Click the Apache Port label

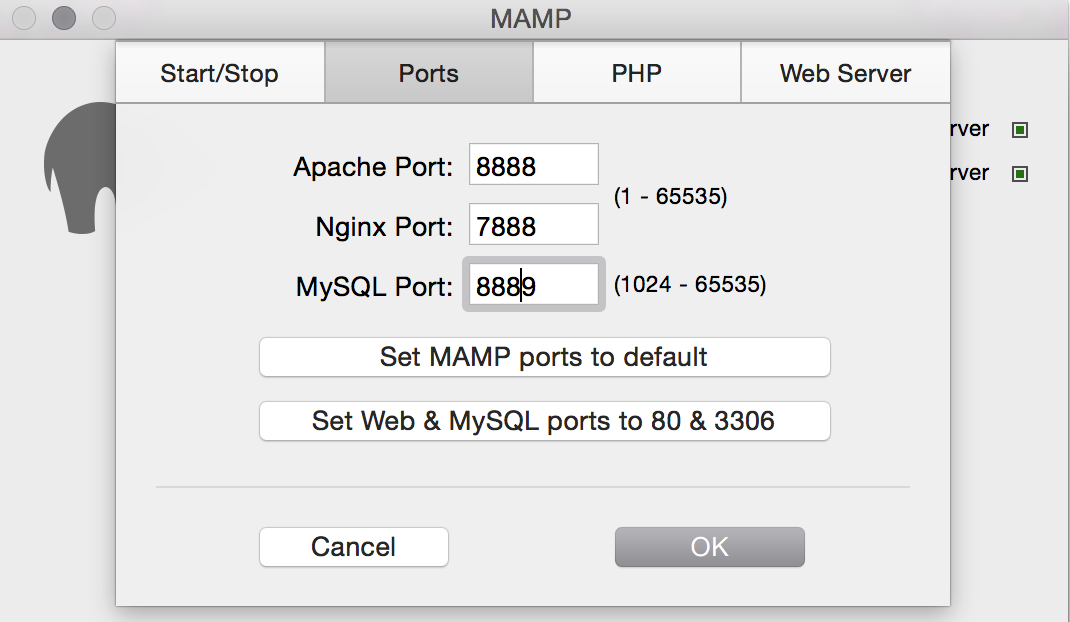tap(373, 167)
